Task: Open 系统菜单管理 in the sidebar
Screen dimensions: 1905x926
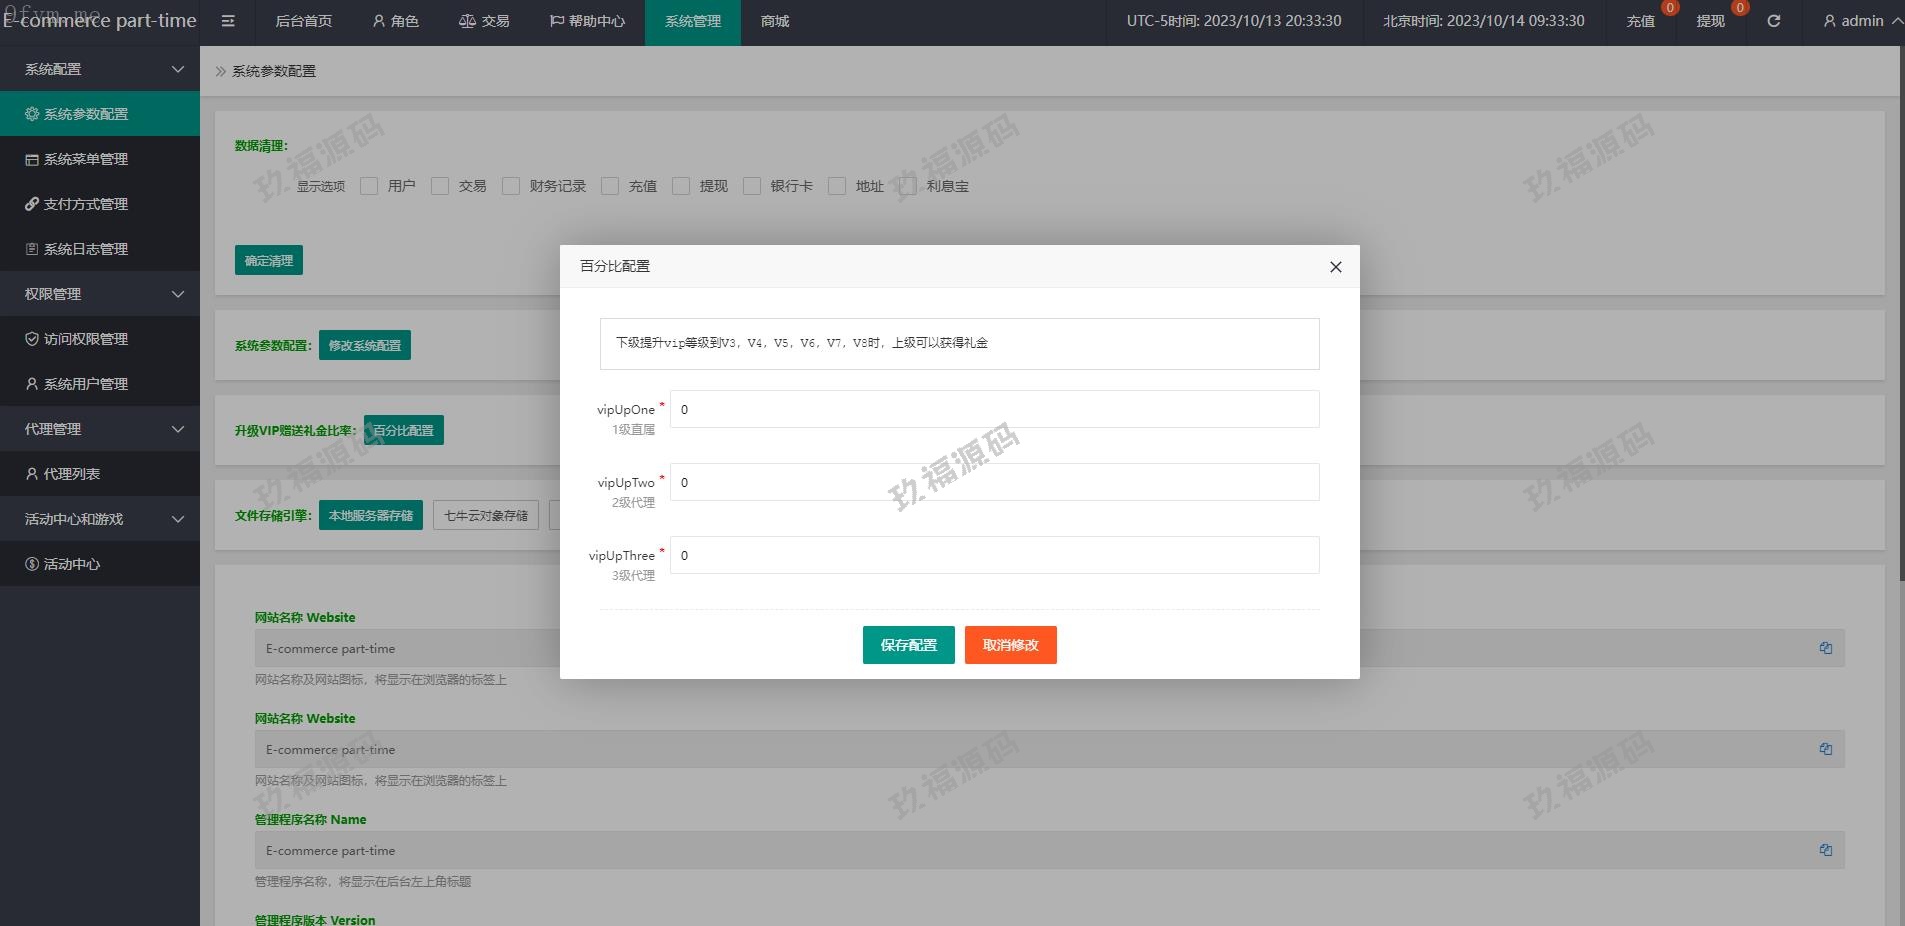Action: (x=86, y=159)
